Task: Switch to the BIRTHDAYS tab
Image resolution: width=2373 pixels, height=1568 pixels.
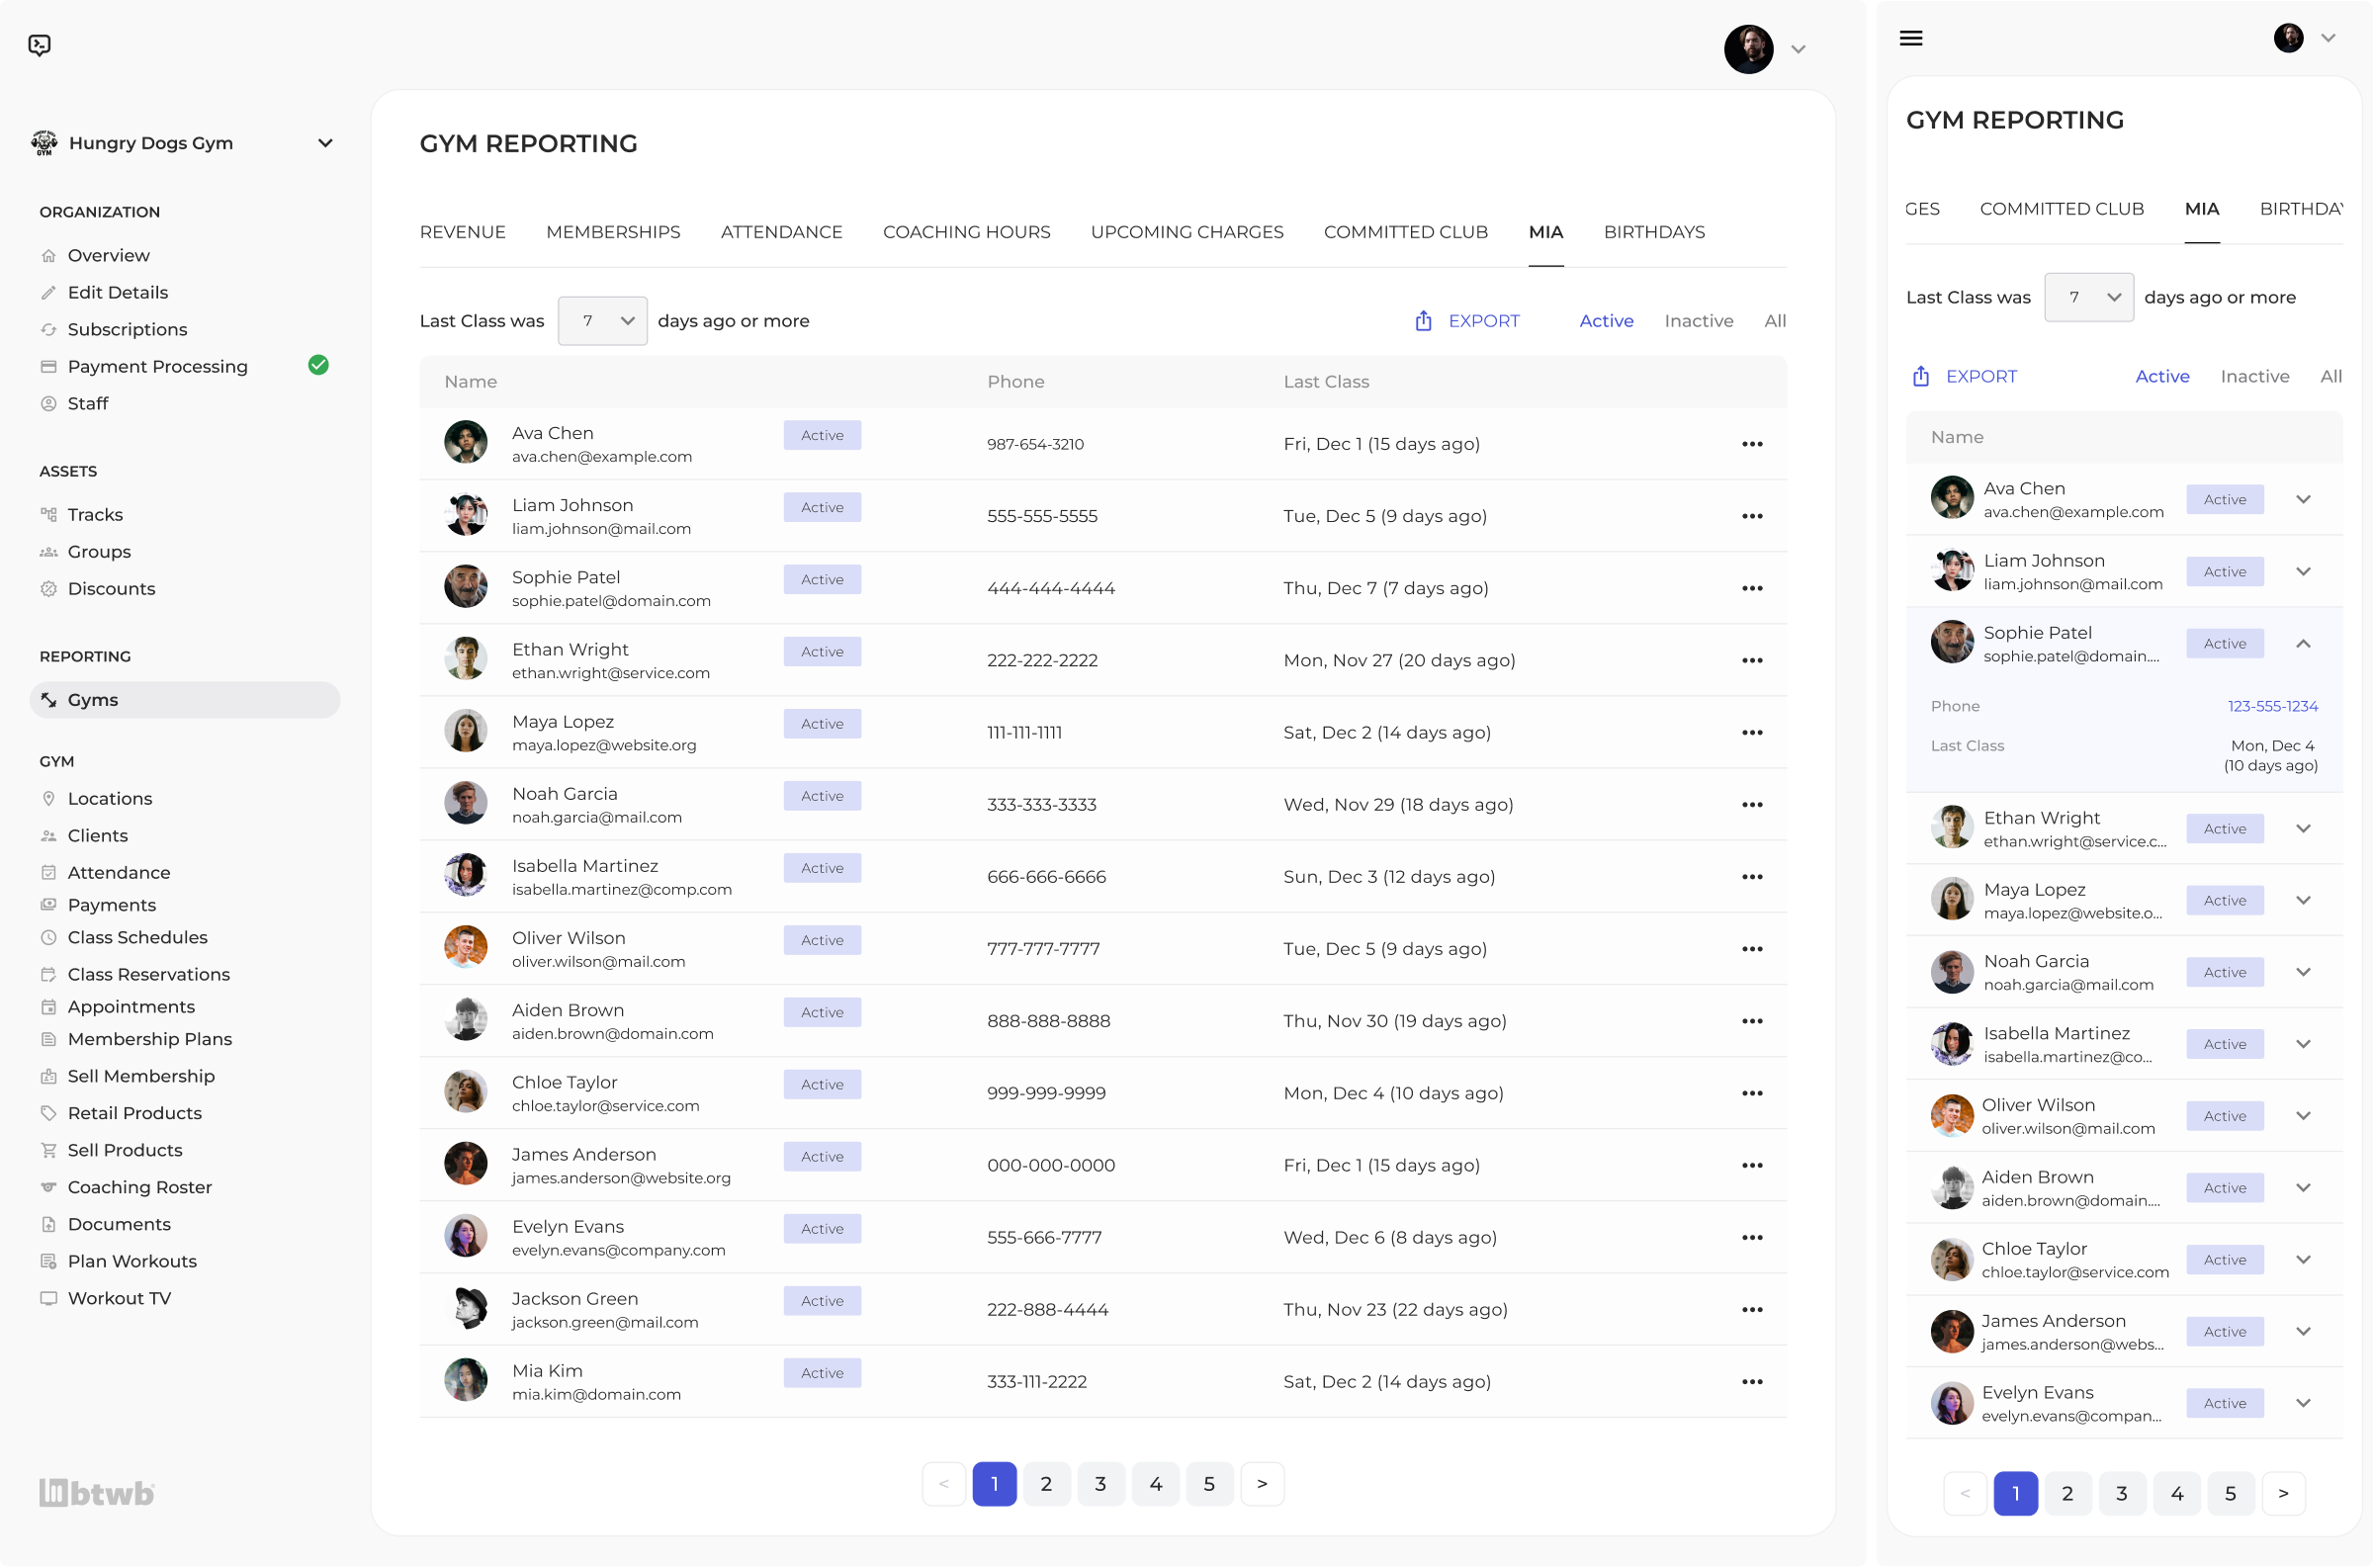Action: (1654, 231)
